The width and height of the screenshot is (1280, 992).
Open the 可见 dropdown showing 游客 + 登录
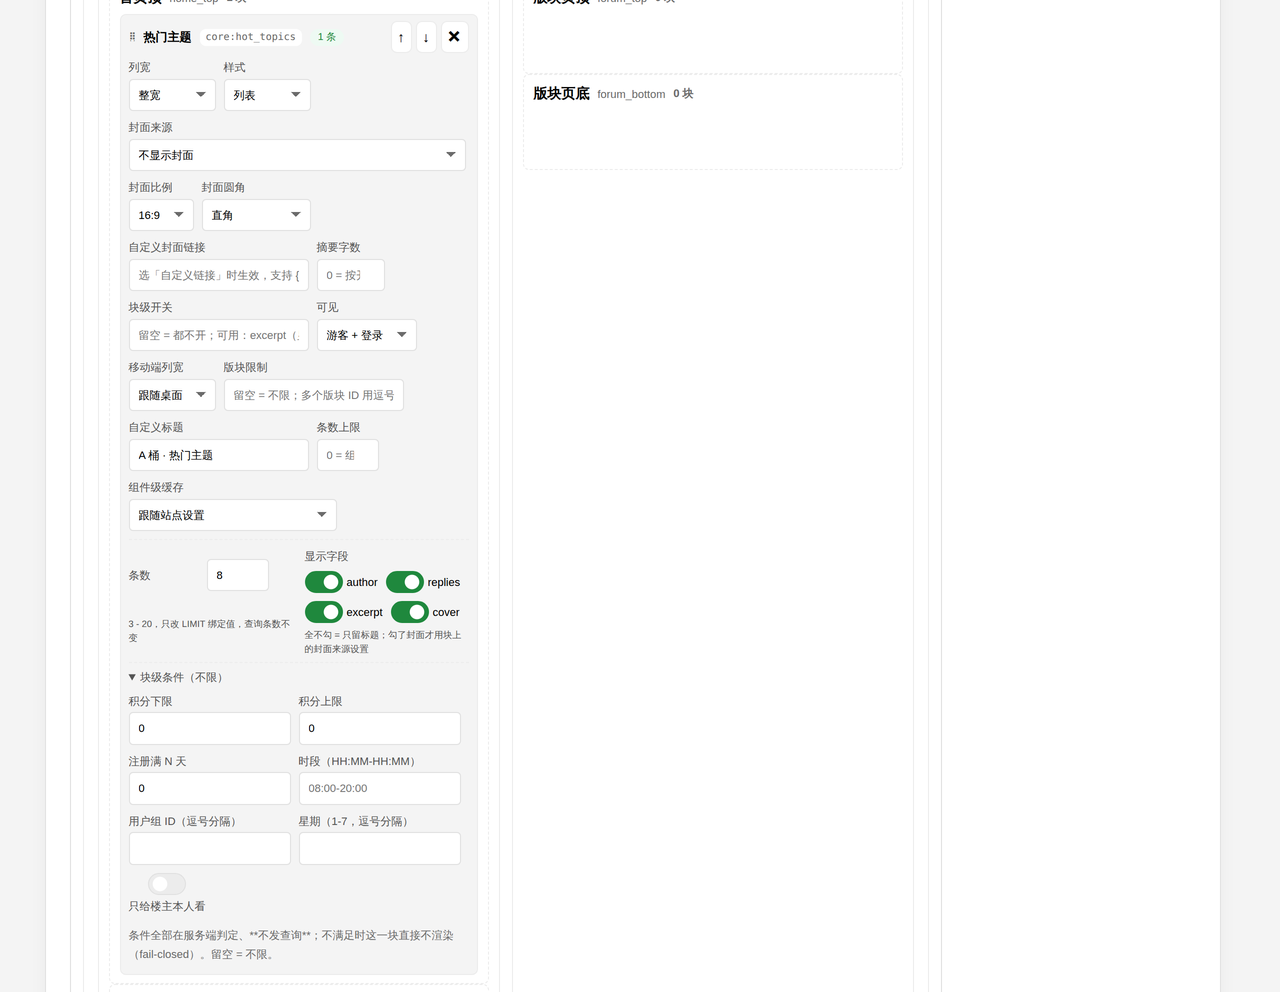pos(367,335)
